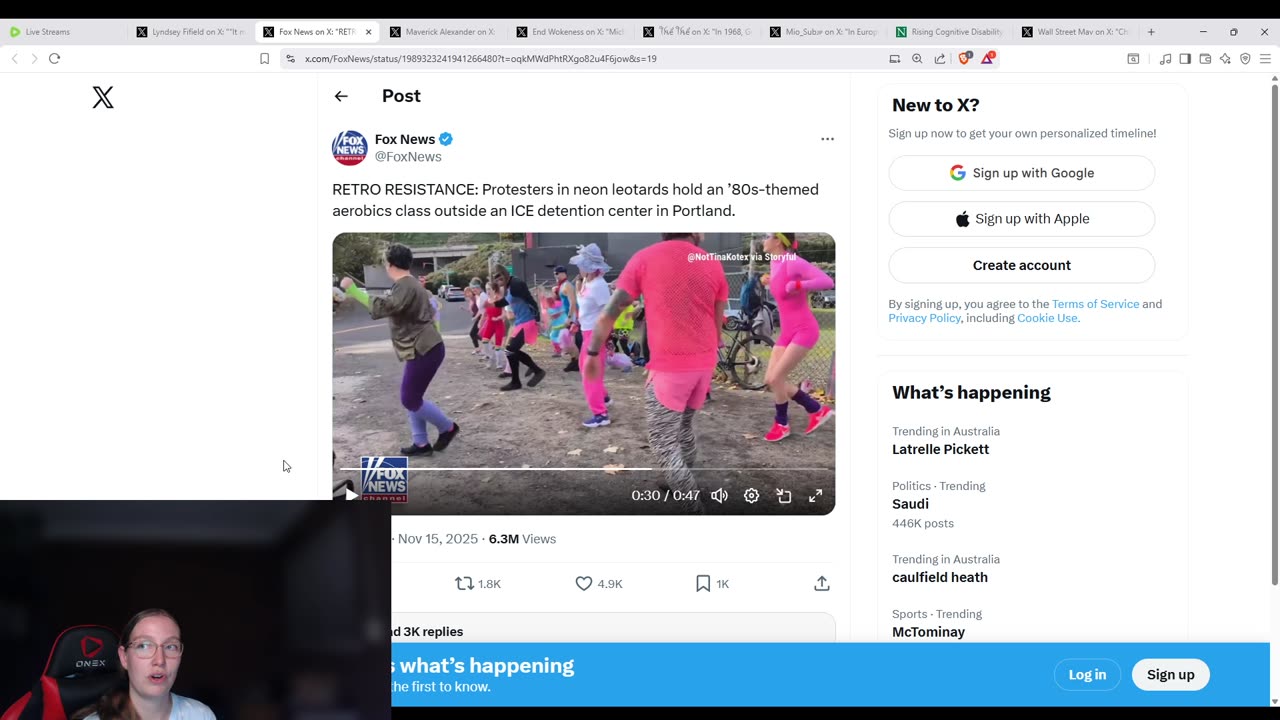1280x720 pixels.
Task: Open the browser hamburger menu
Action: pos(1265,58)
